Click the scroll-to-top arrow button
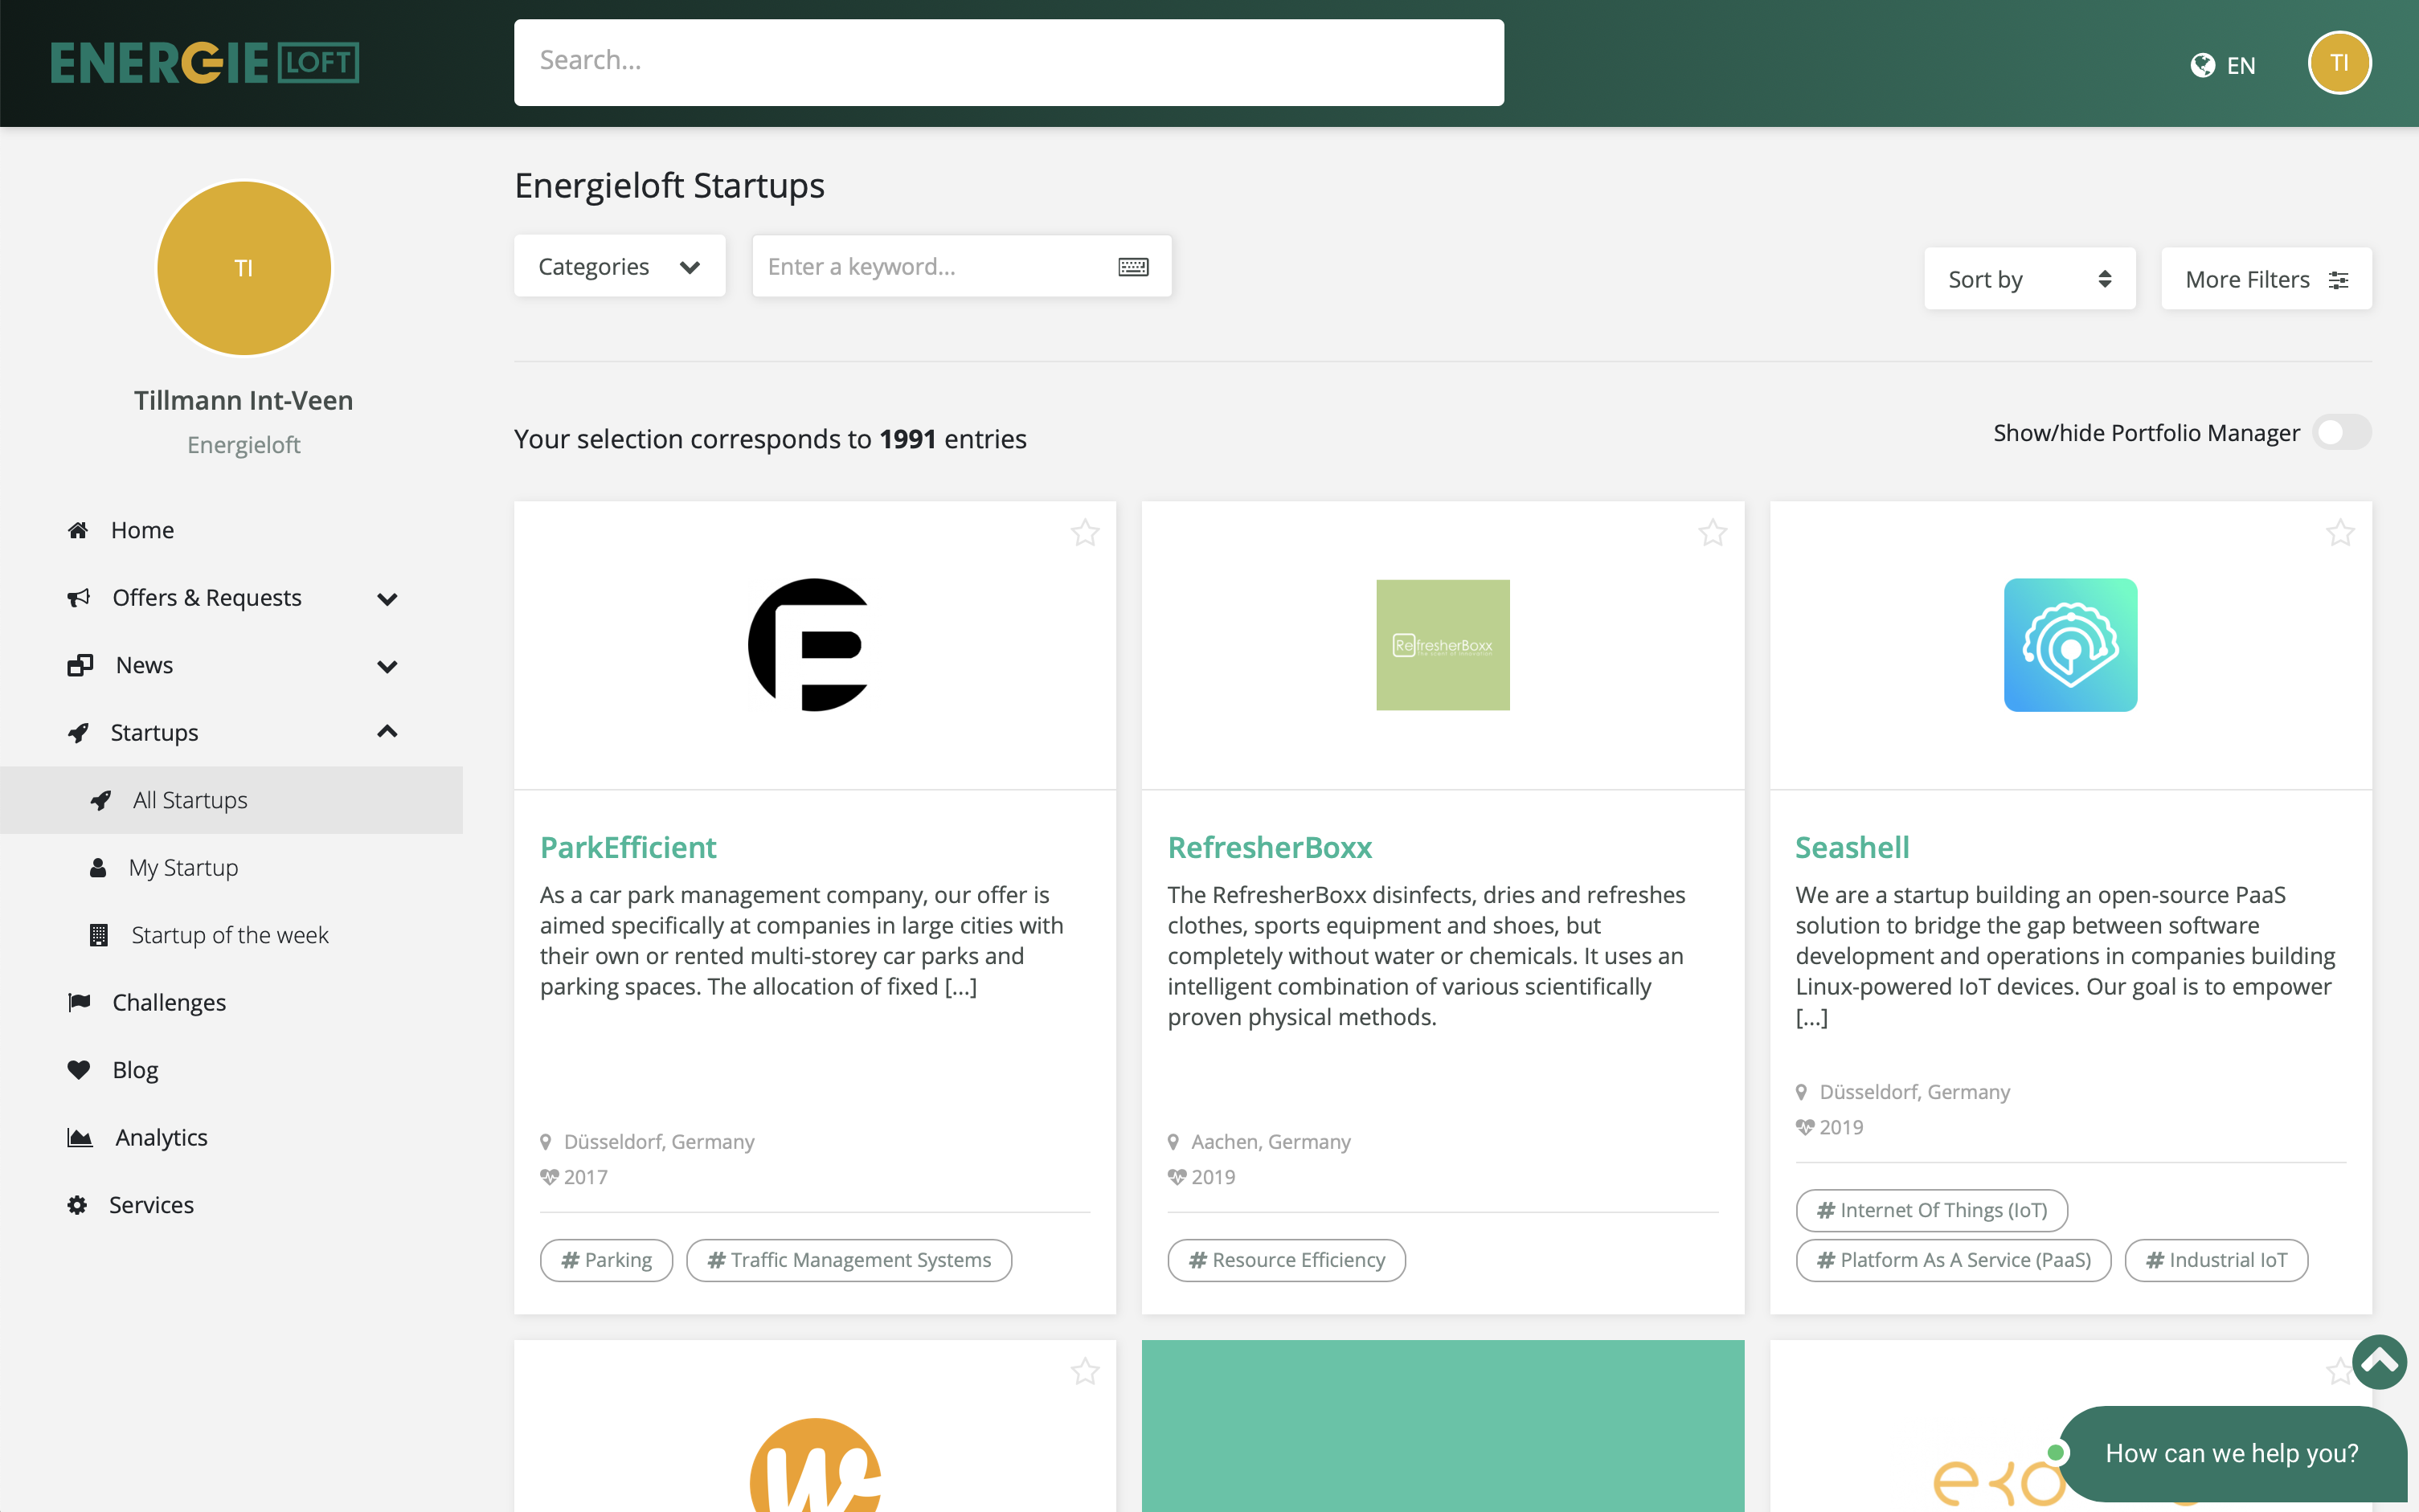The width and height of the screenshot is (2419, 1512). [x=2378, y=1361]
